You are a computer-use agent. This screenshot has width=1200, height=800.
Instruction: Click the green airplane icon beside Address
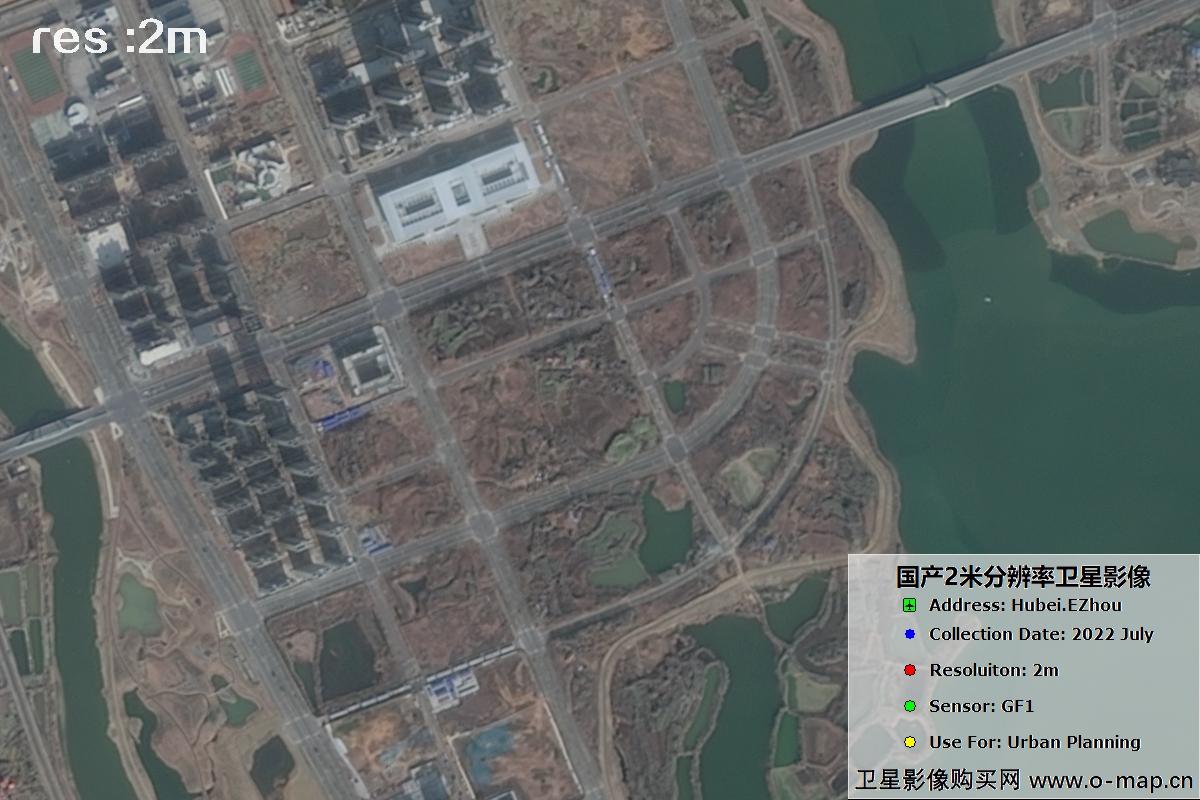(x=909, y=605)
